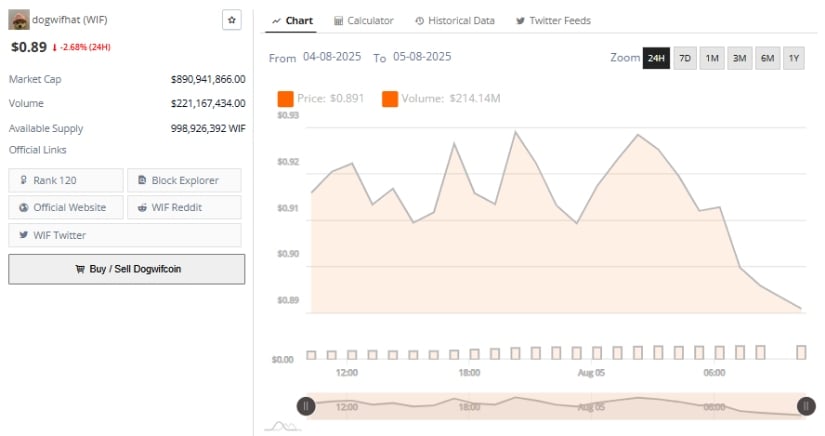Image resolution: width=825 pixels, height=436 pixels.
Task: Click the Aug 05 axis label
Action: click(591, 373)
